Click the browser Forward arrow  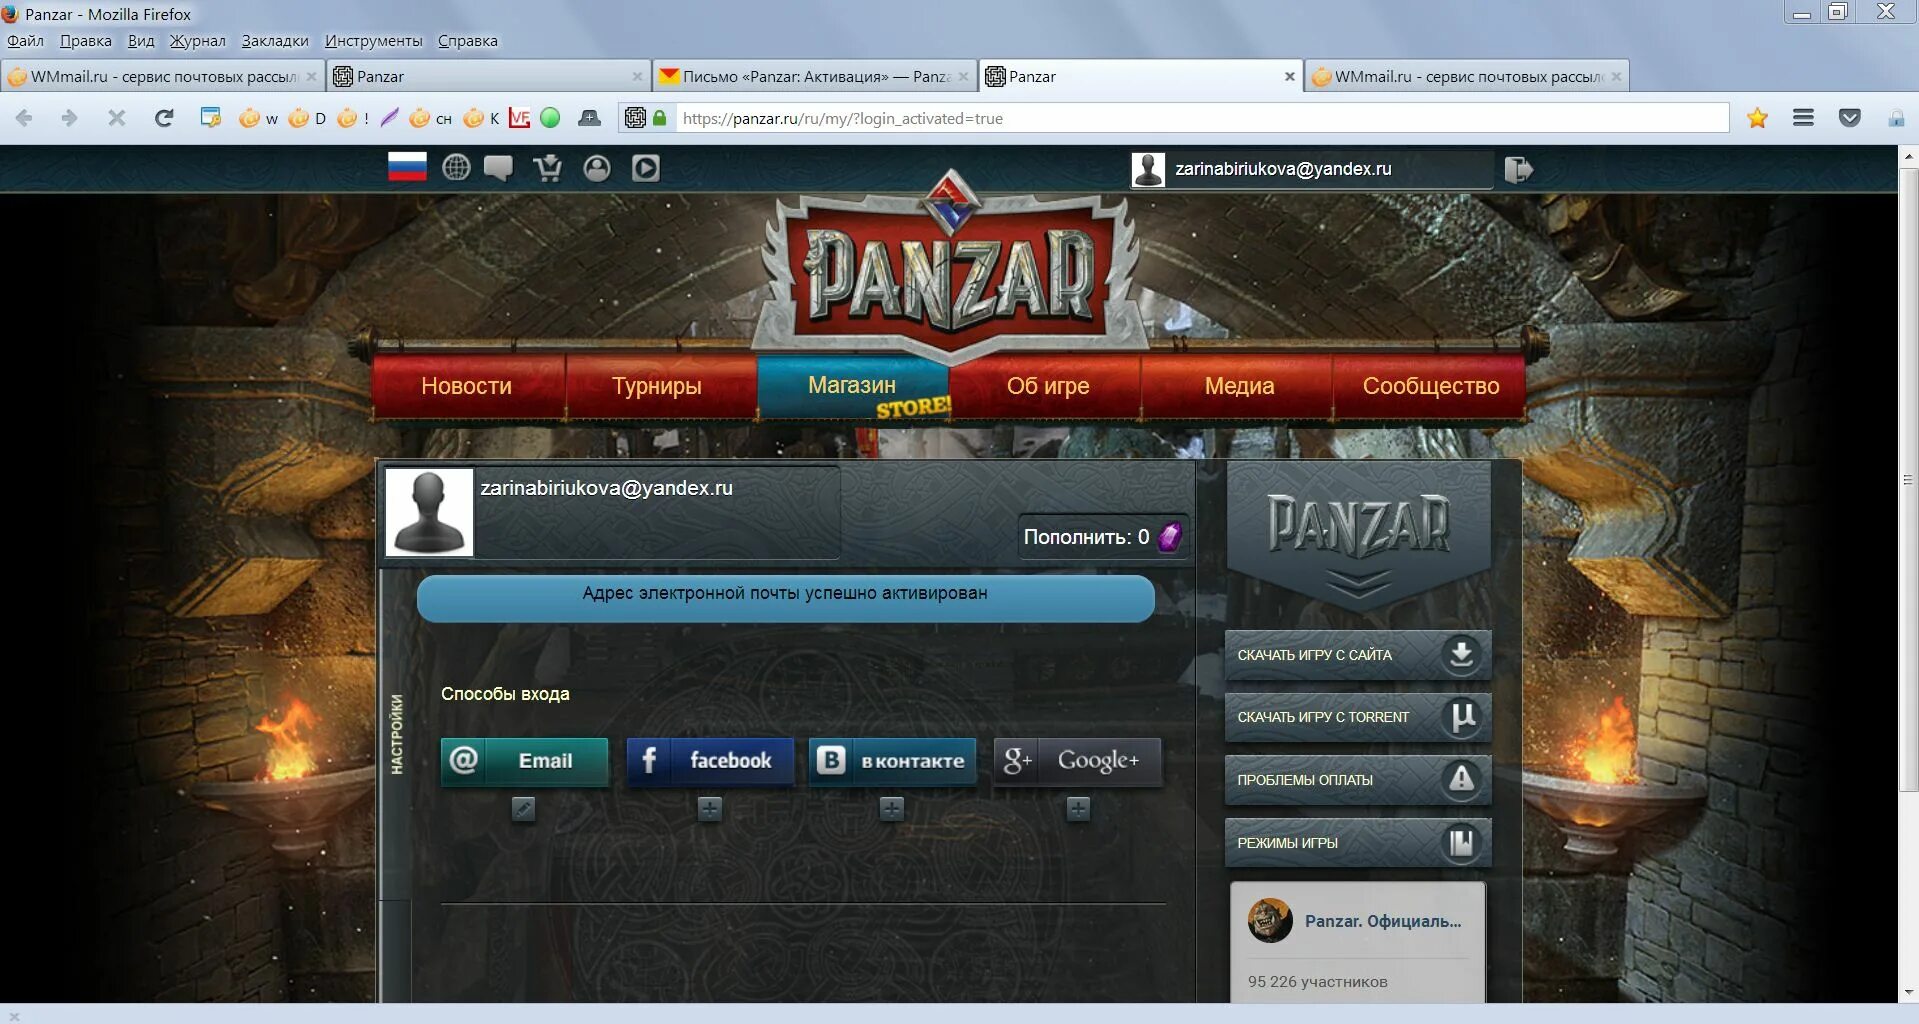point(69,118)
